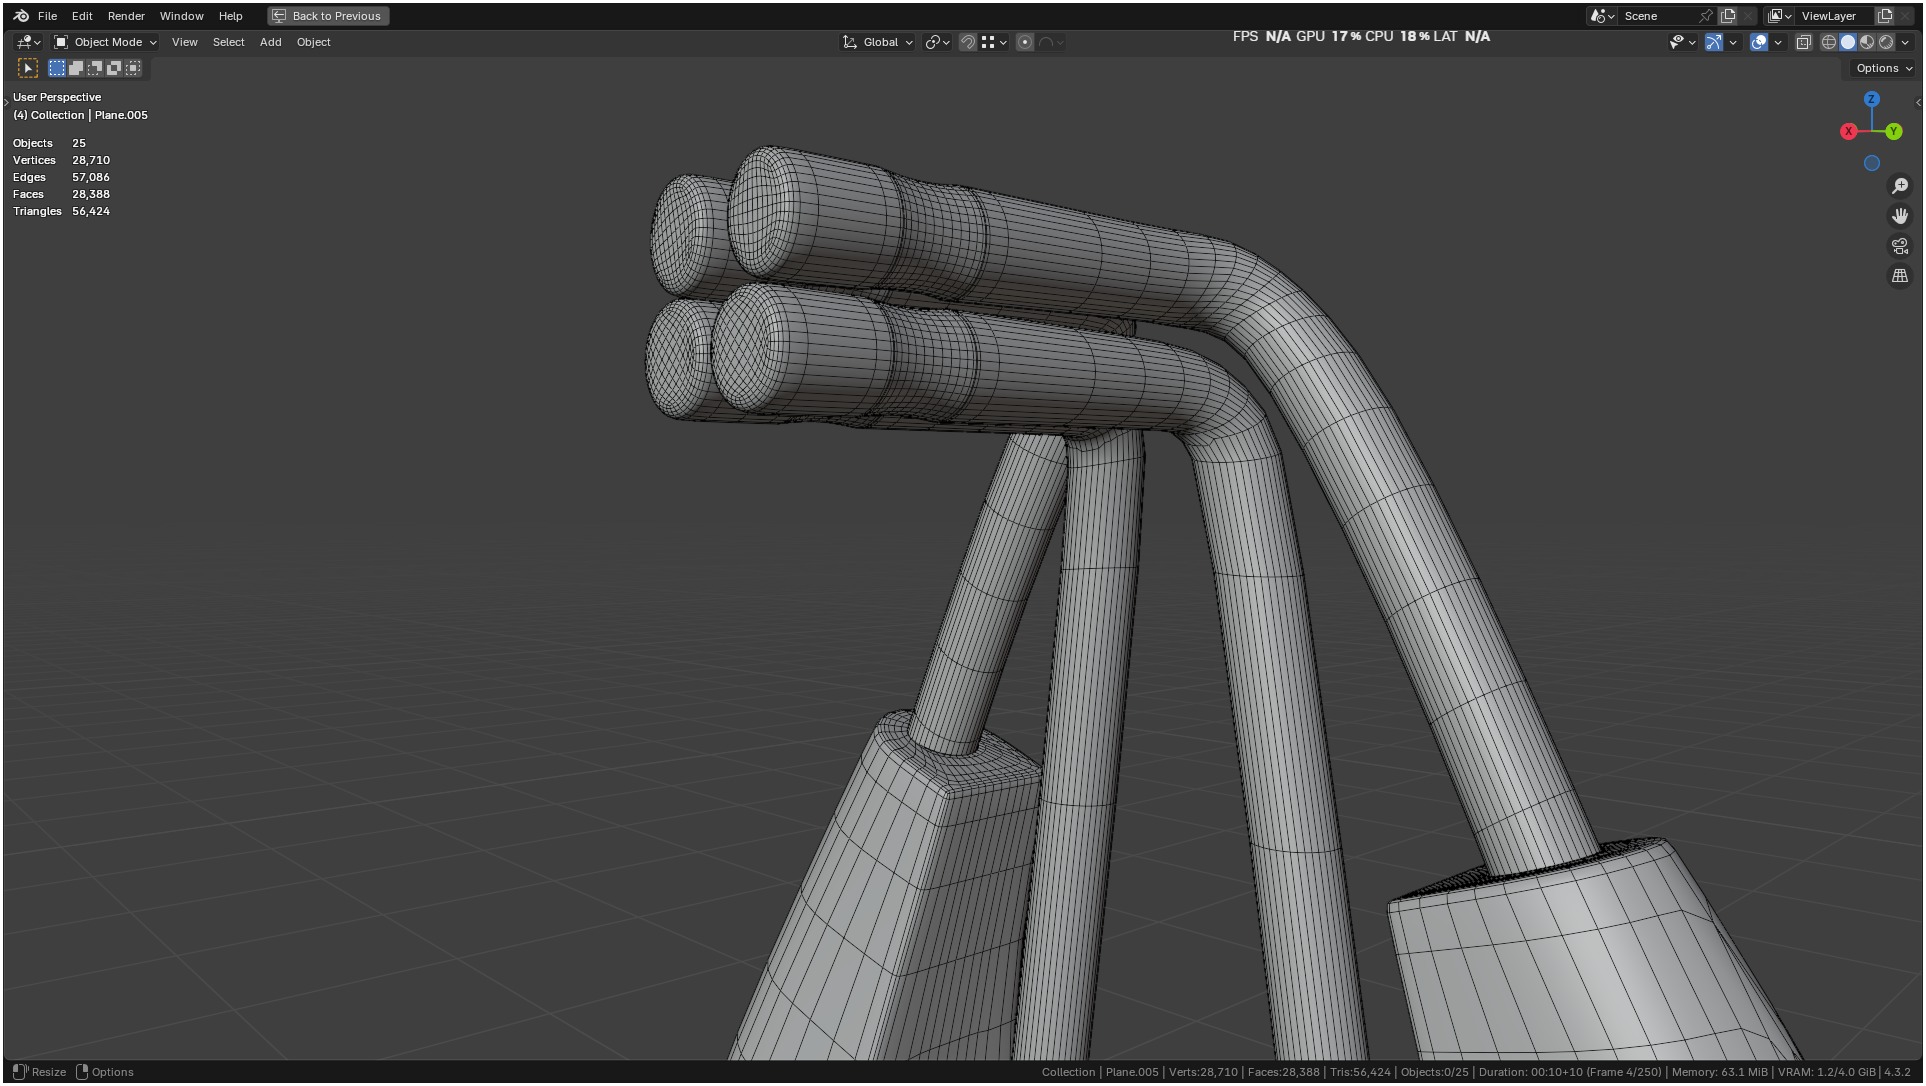Click Options mouse hint in status bar
Image resolution: width=1926 pixels, height=1086 pixels.
[105, 1072]
